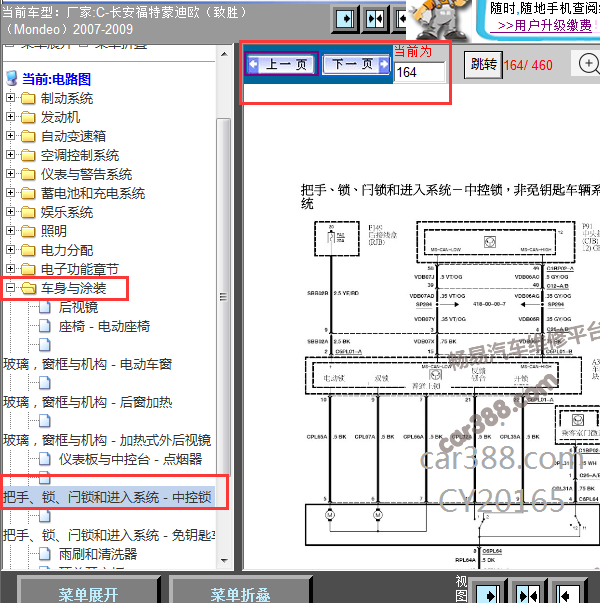Select the 仪表与警告系统 folder icon

point(28,174)
